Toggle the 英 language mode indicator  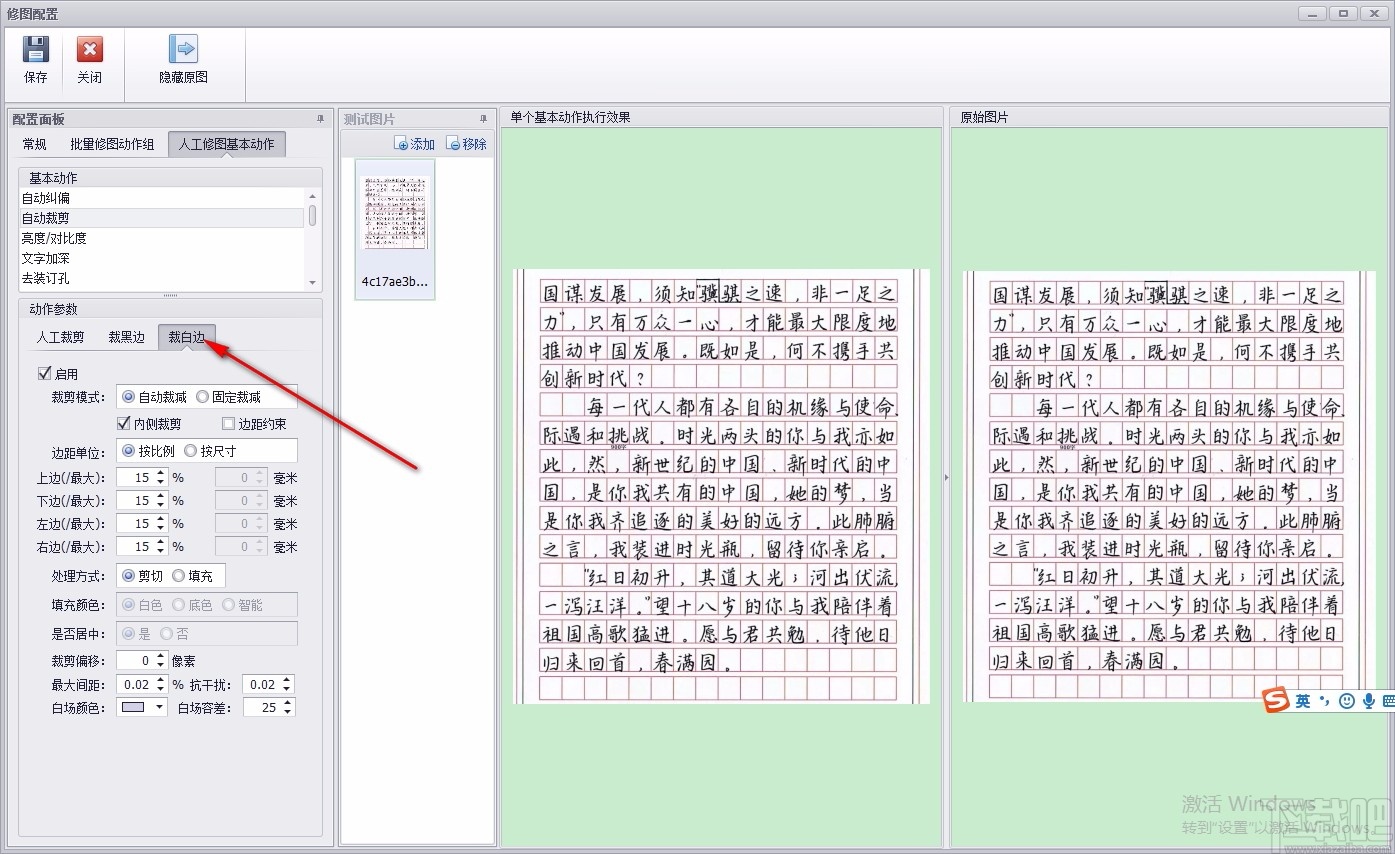point(1303,701)
